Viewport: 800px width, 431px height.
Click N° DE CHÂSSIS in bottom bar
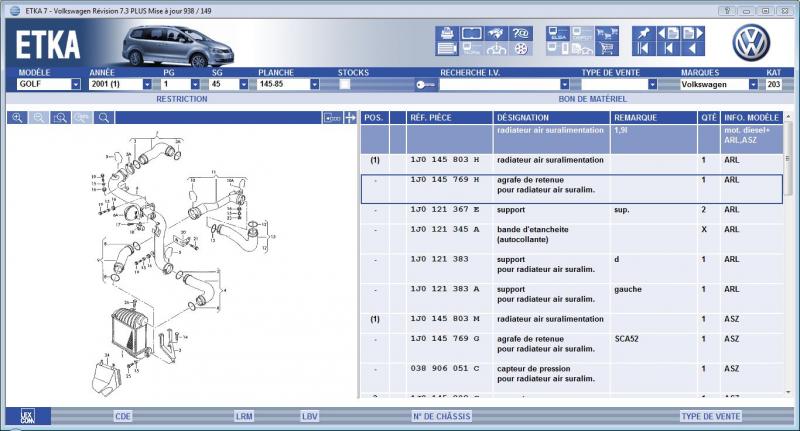click(441, 416)
